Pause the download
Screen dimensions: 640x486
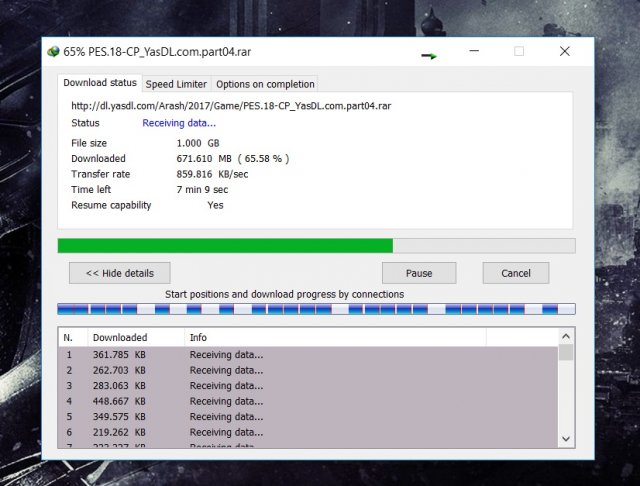pyautogui.click(x=419, y=273)
